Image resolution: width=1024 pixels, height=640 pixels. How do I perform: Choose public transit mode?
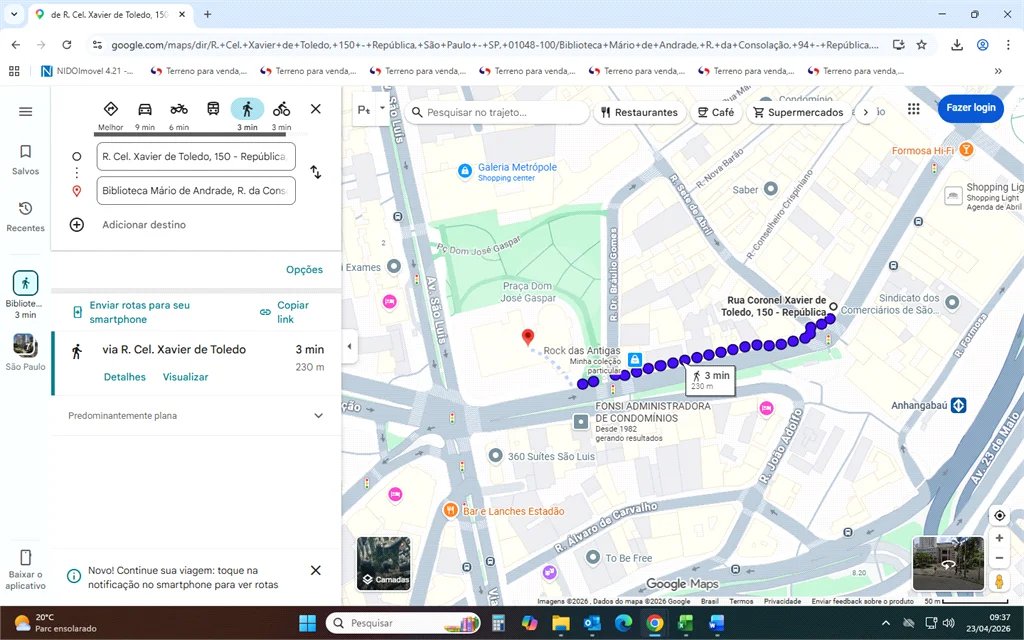[213, 109]
